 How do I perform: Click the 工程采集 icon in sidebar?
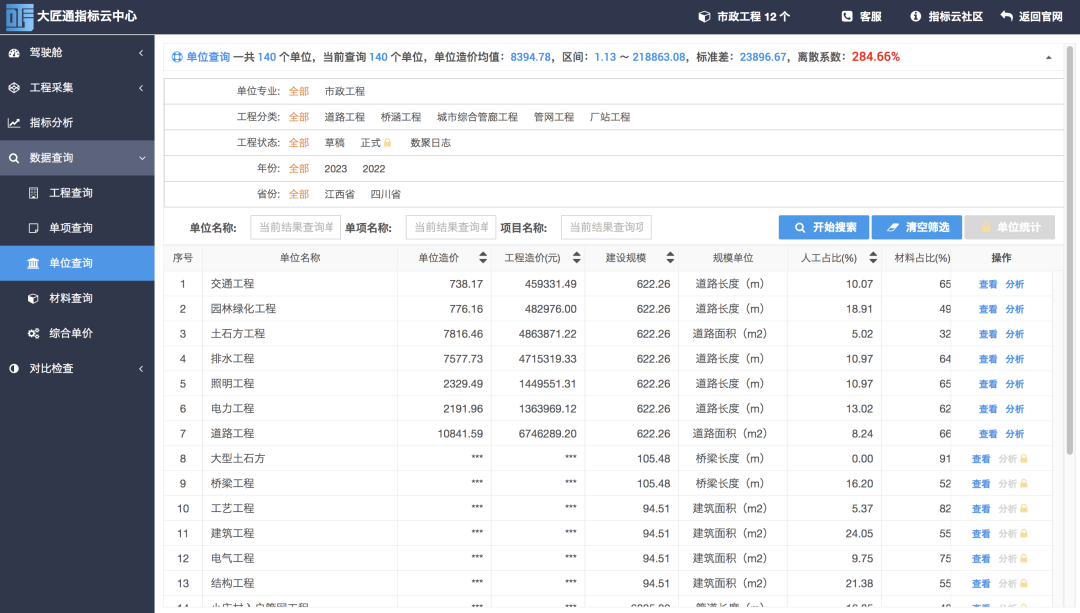(14, 87)
